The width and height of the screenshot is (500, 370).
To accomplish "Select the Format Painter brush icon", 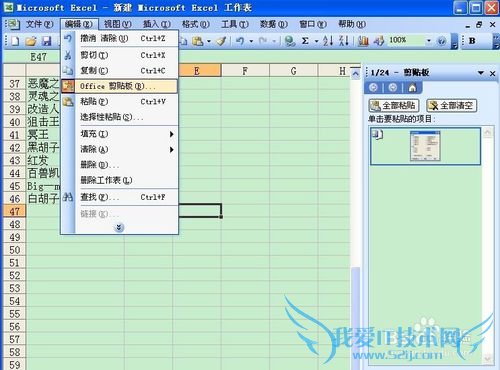I will 221,41.
